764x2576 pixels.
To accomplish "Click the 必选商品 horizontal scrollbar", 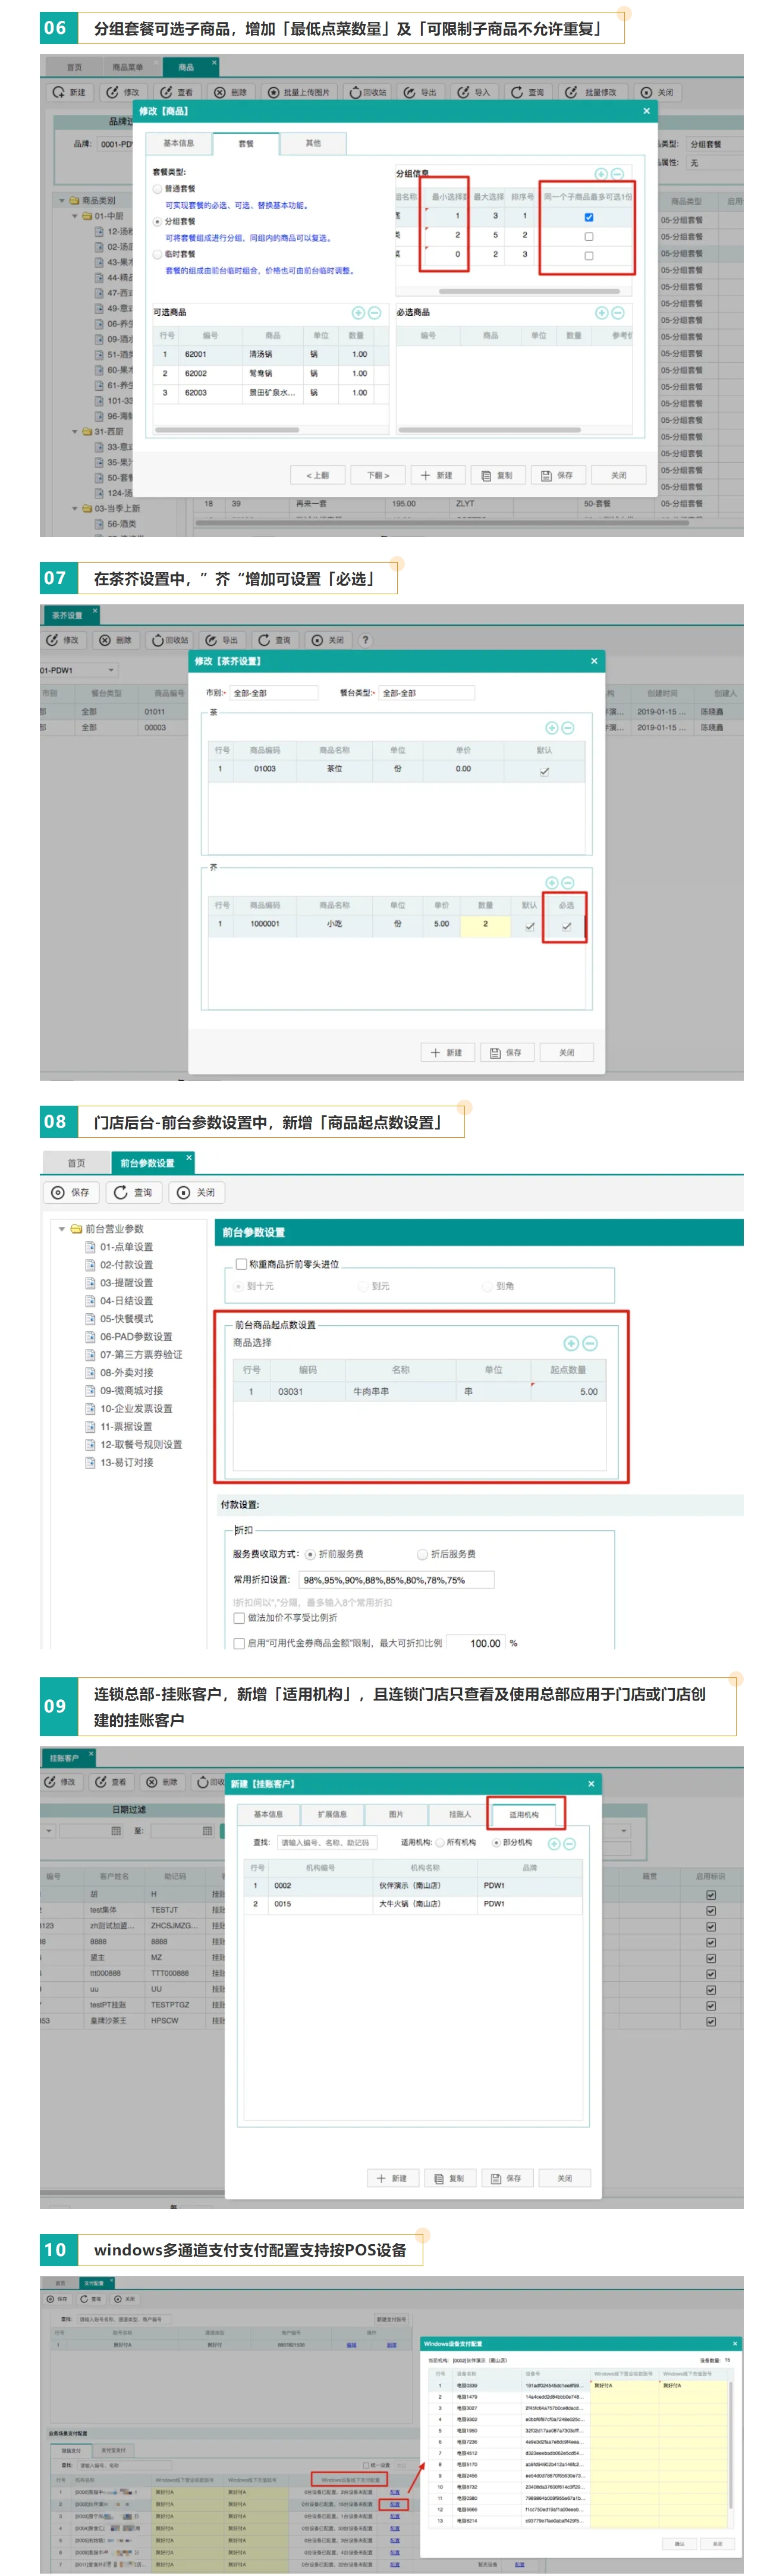I will pos(490,430).
